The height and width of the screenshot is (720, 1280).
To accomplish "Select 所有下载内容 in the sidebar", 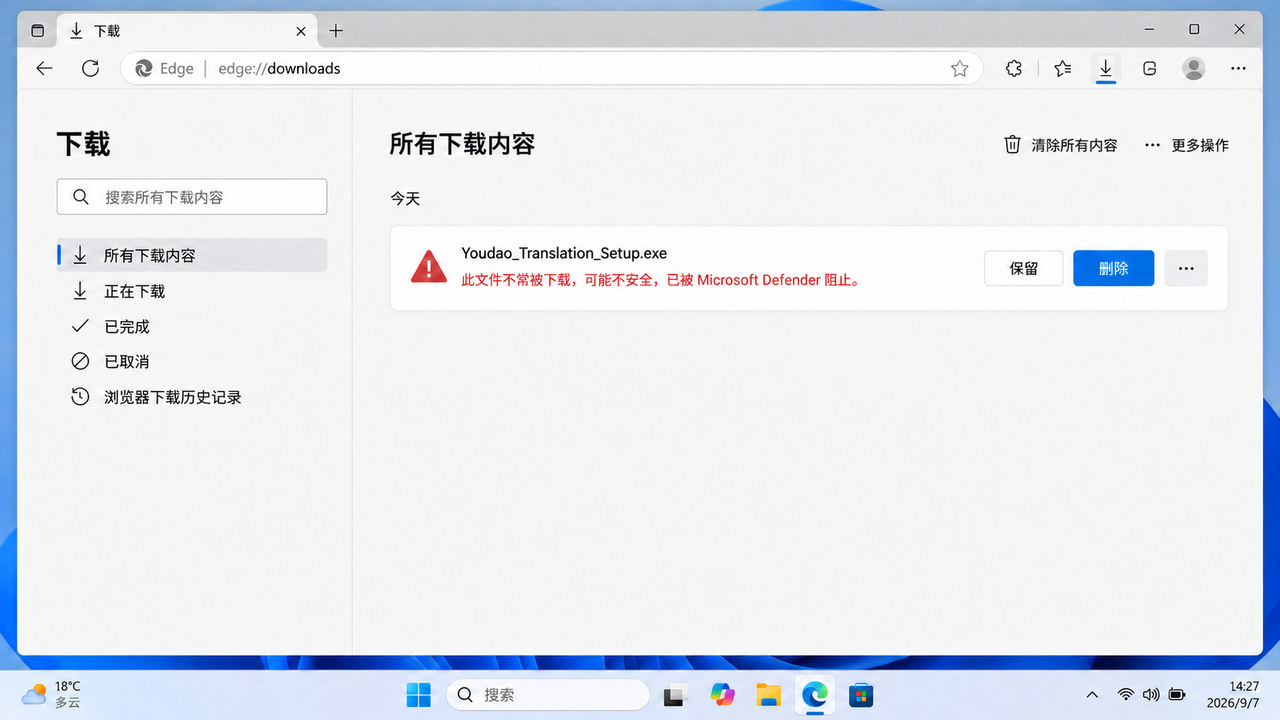I will [192, 255].
